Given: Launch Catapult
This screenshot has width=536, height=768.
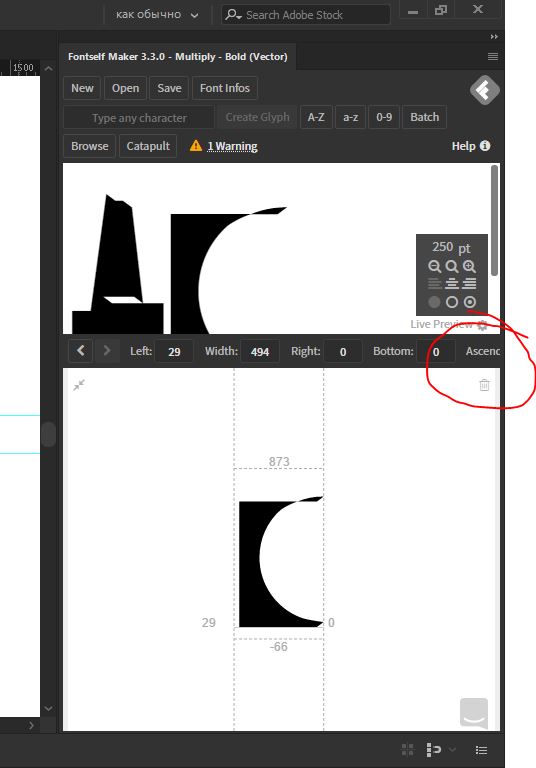Looking at the screenshot, I should pyautogui.click(x=148, y=146).
